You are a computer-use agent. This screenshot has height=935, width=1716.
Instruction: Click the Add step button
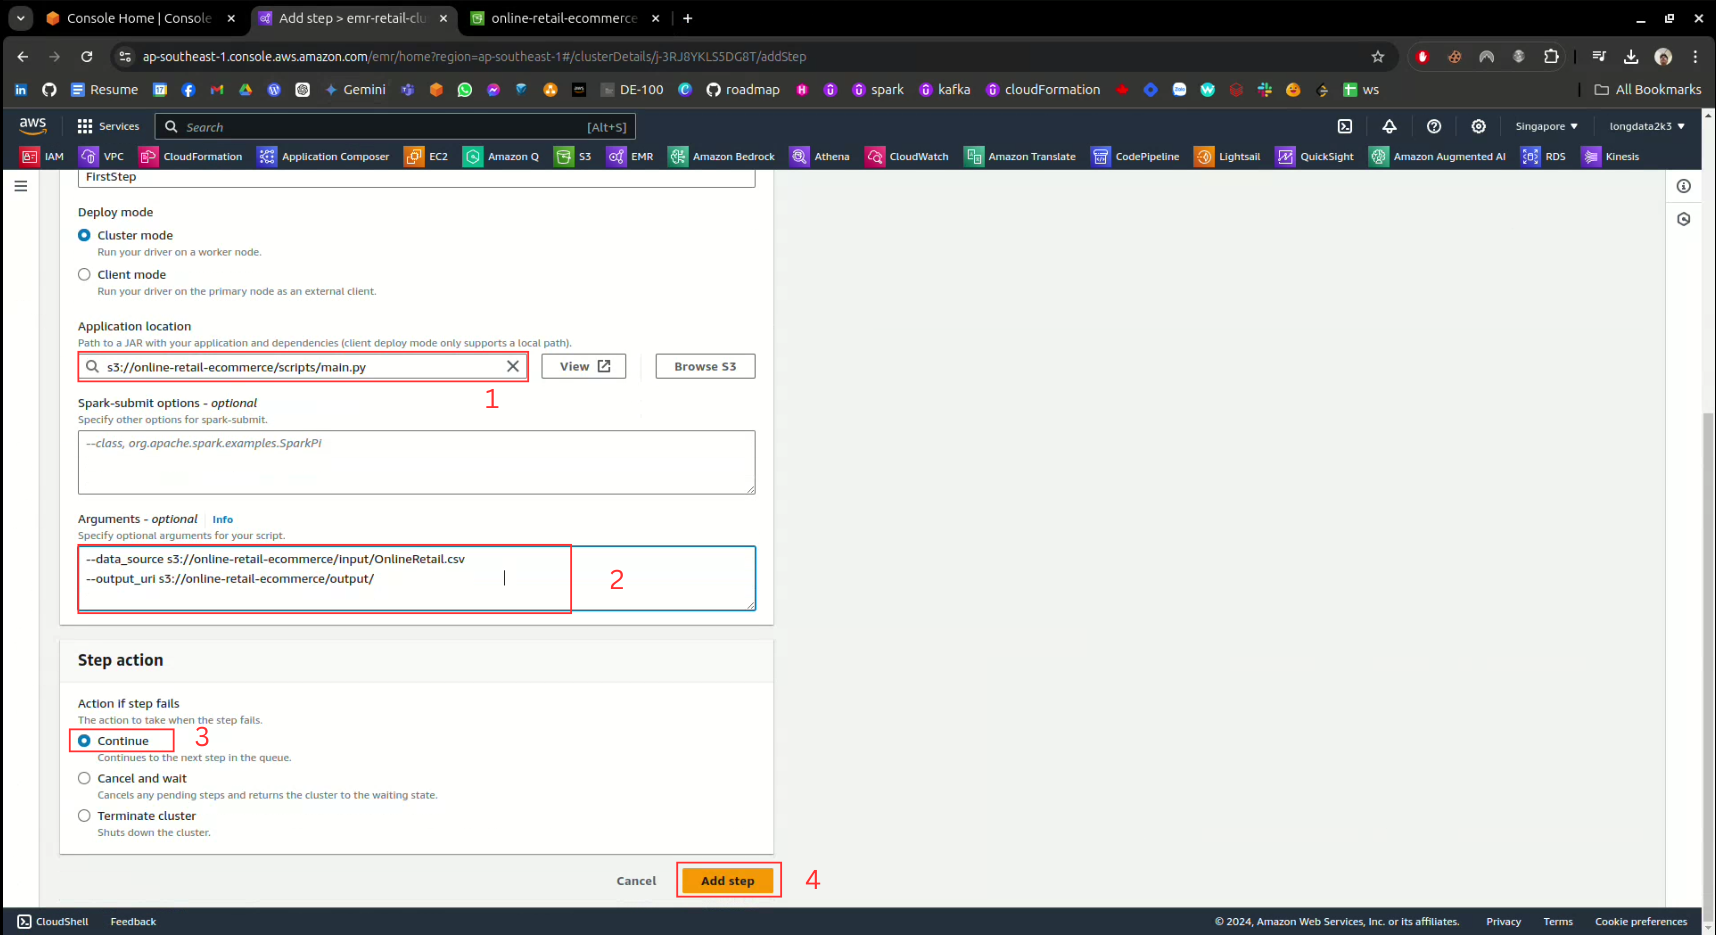click(x=727, y=881)
